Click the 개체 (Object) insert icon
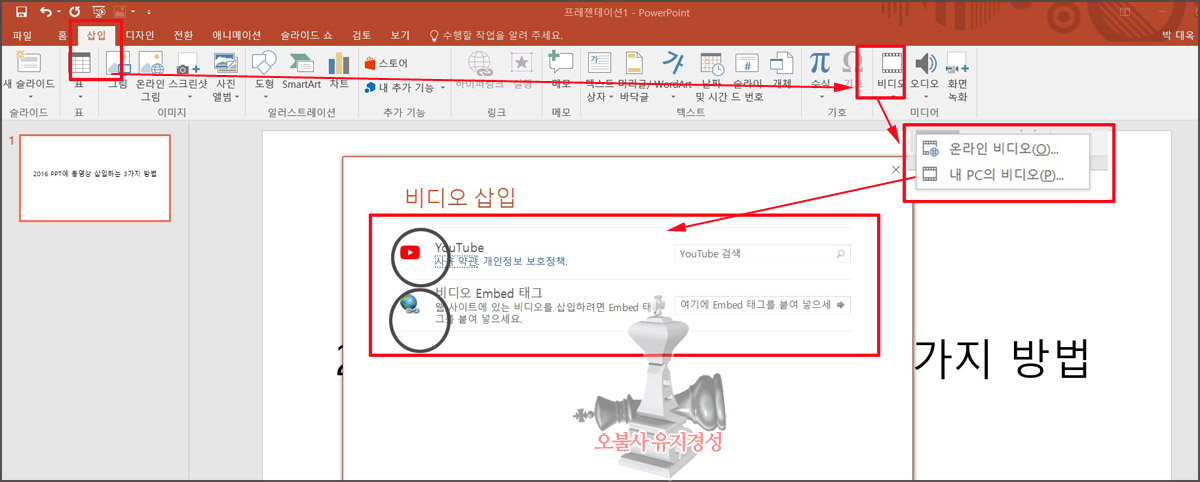 [x=782, y=64]
